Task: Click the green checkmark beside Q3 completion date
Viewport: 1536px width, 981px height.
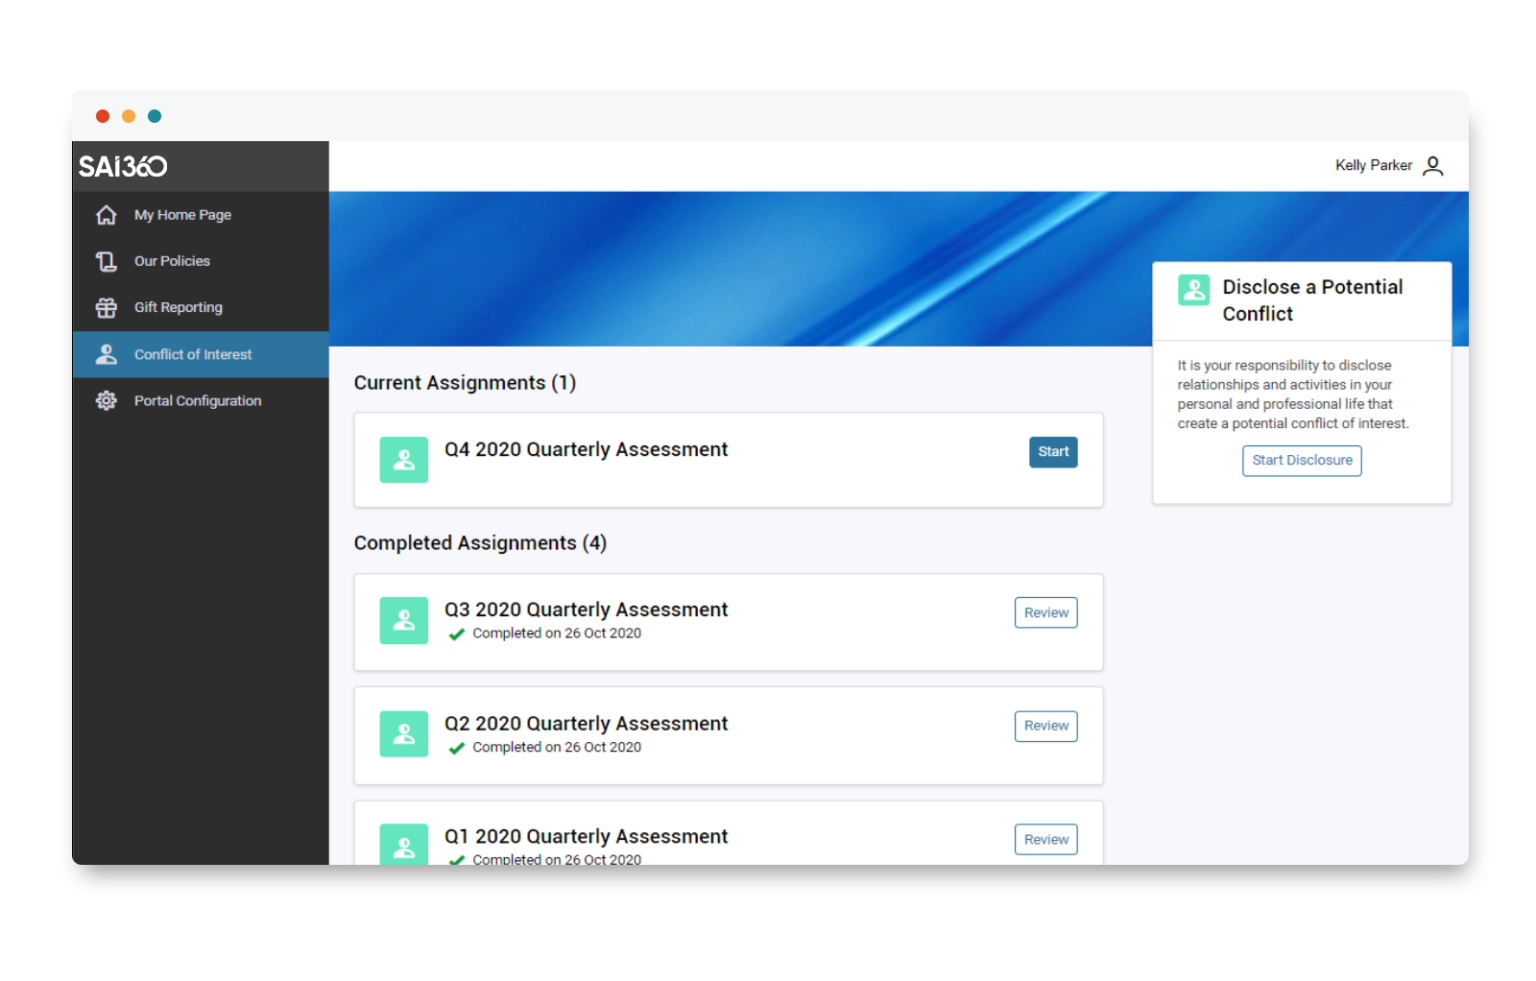Action: [457, 633]
